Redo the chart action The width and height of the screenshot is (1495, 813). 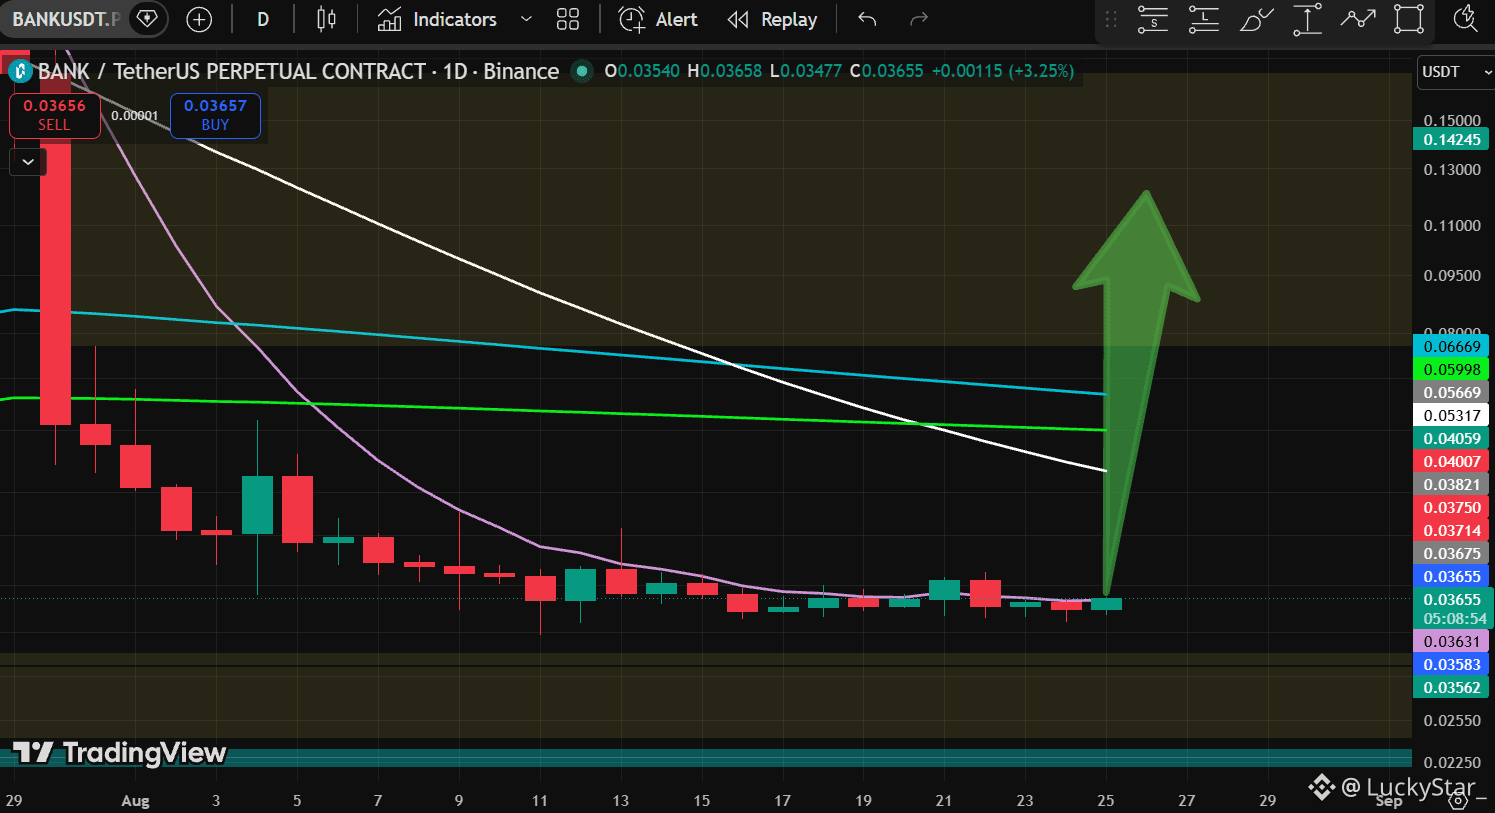(919, 19)
